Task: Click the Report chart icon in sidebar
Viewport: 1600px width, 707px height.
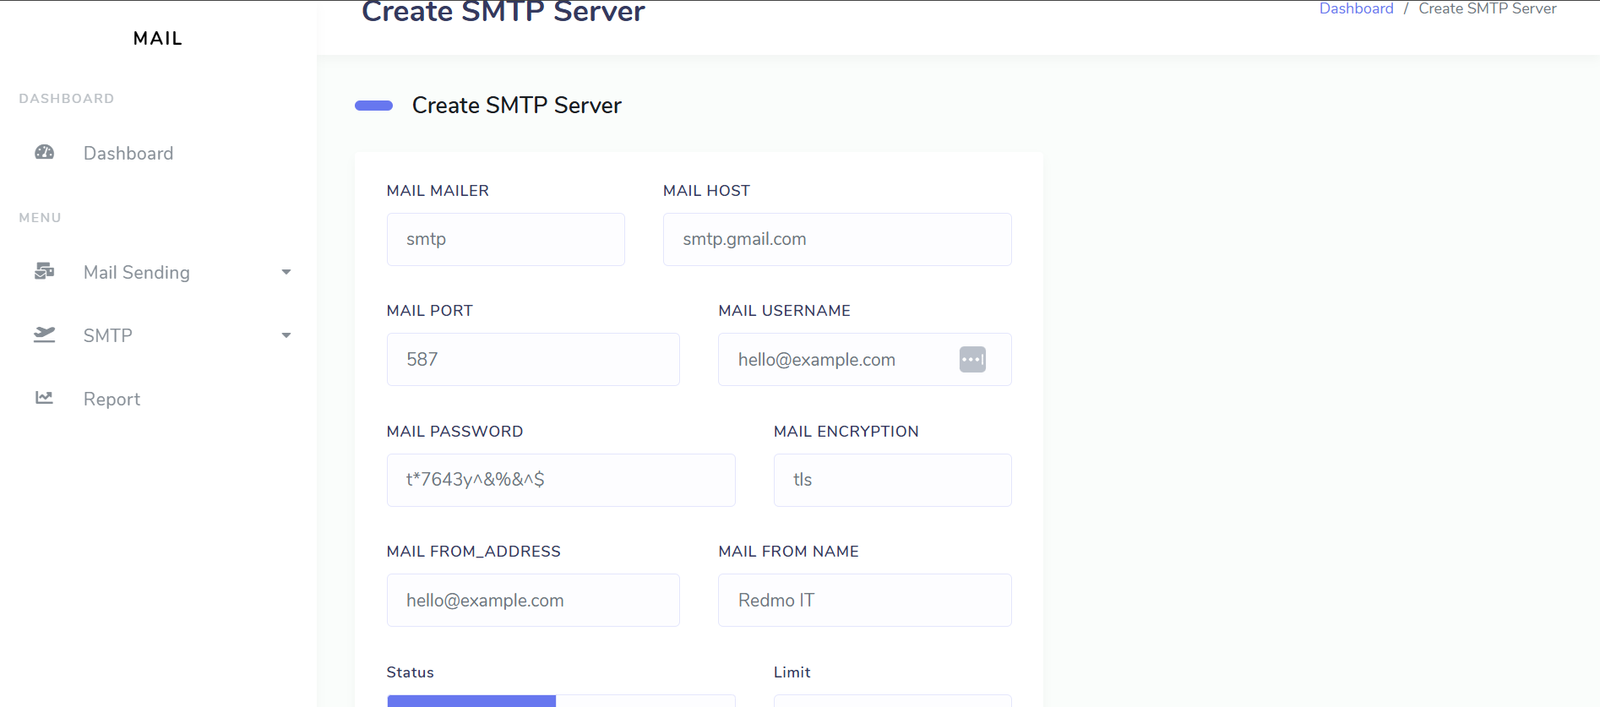Action: coord(44,398)
